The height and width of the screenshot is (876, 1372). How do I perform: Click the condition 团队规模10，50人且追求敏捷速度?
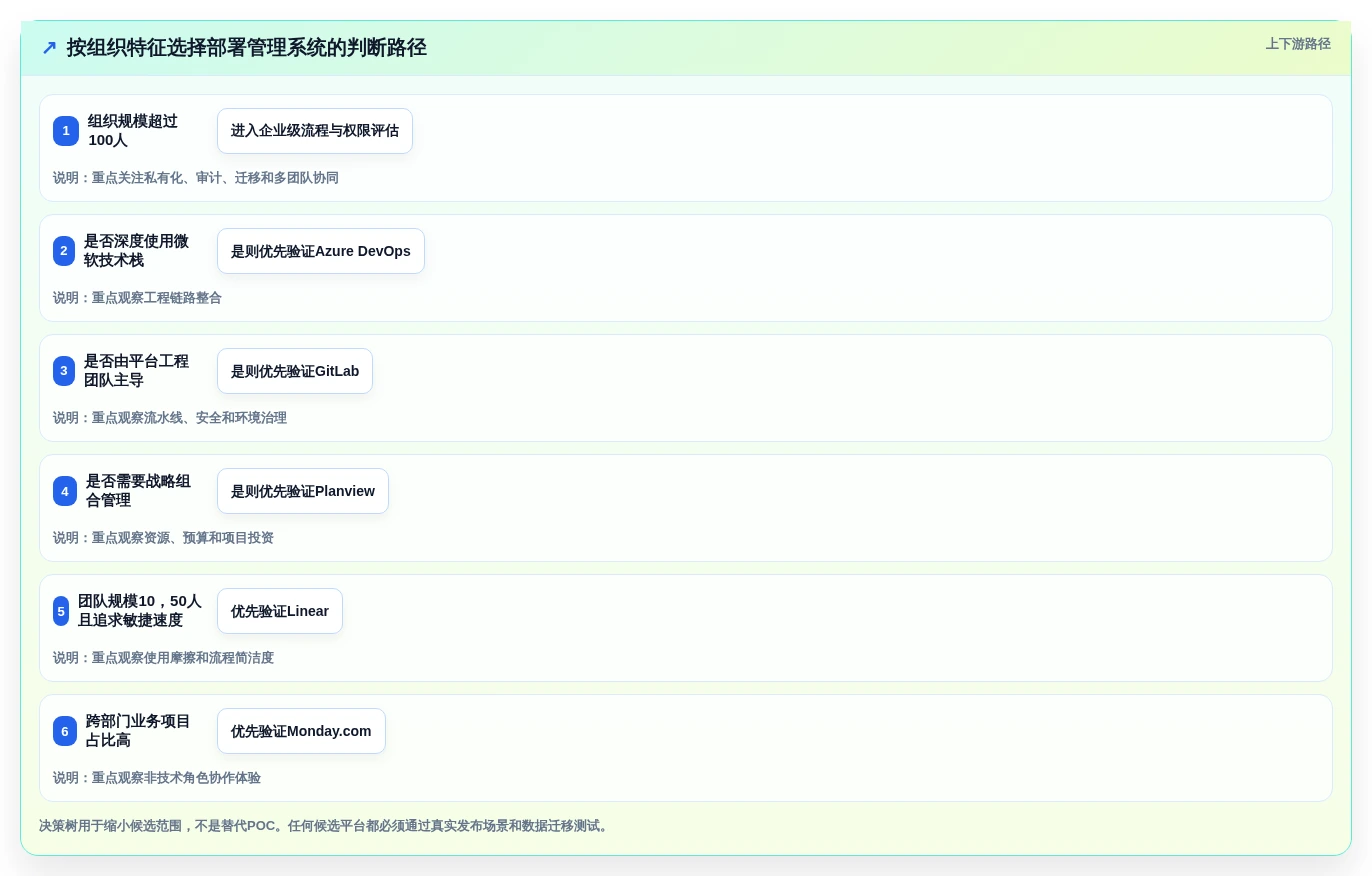(x=140, y=611)
